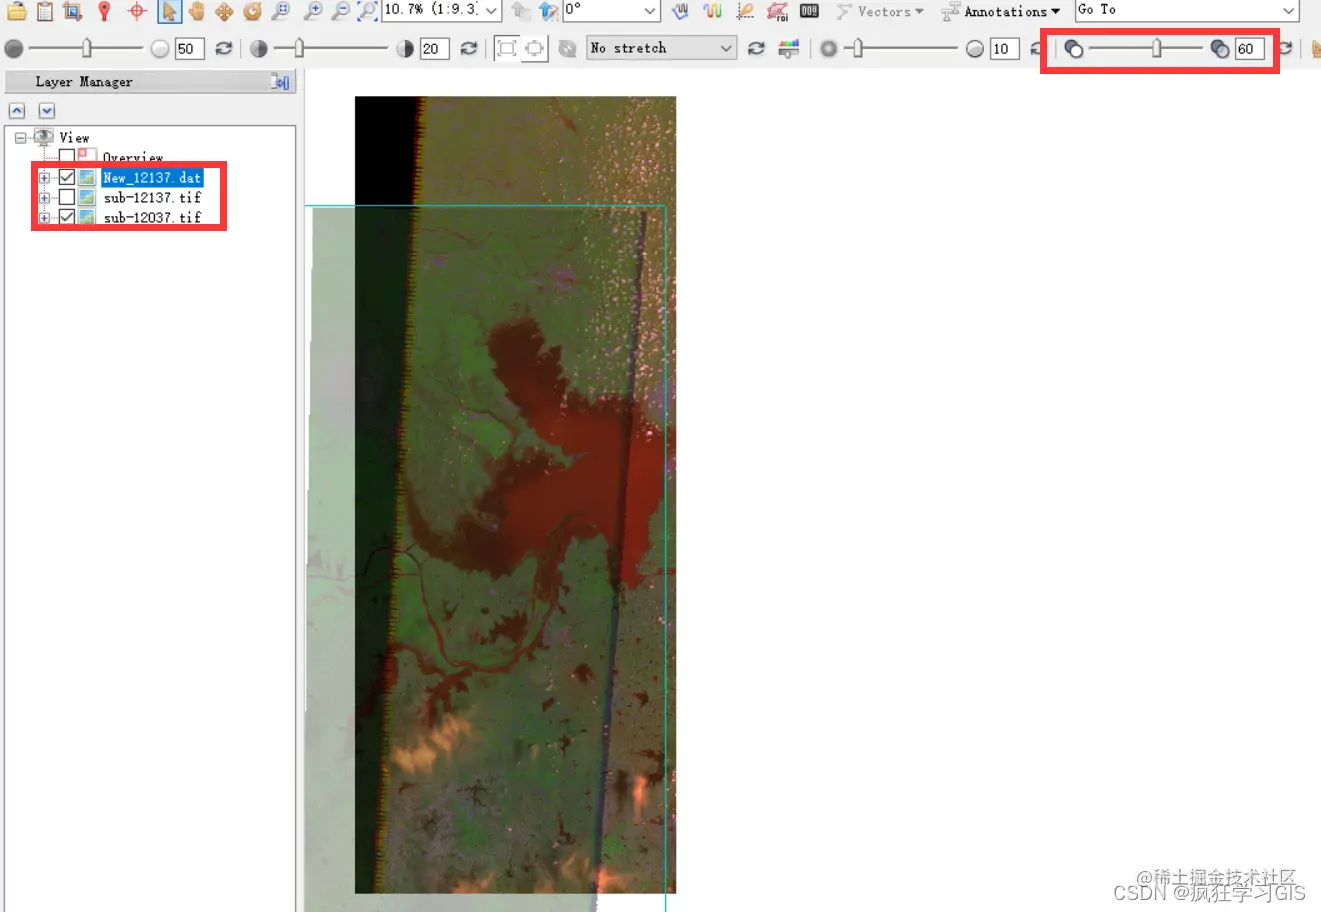Open the Annotations menu
This screenshot has width=1321, height=912.
1001,11
